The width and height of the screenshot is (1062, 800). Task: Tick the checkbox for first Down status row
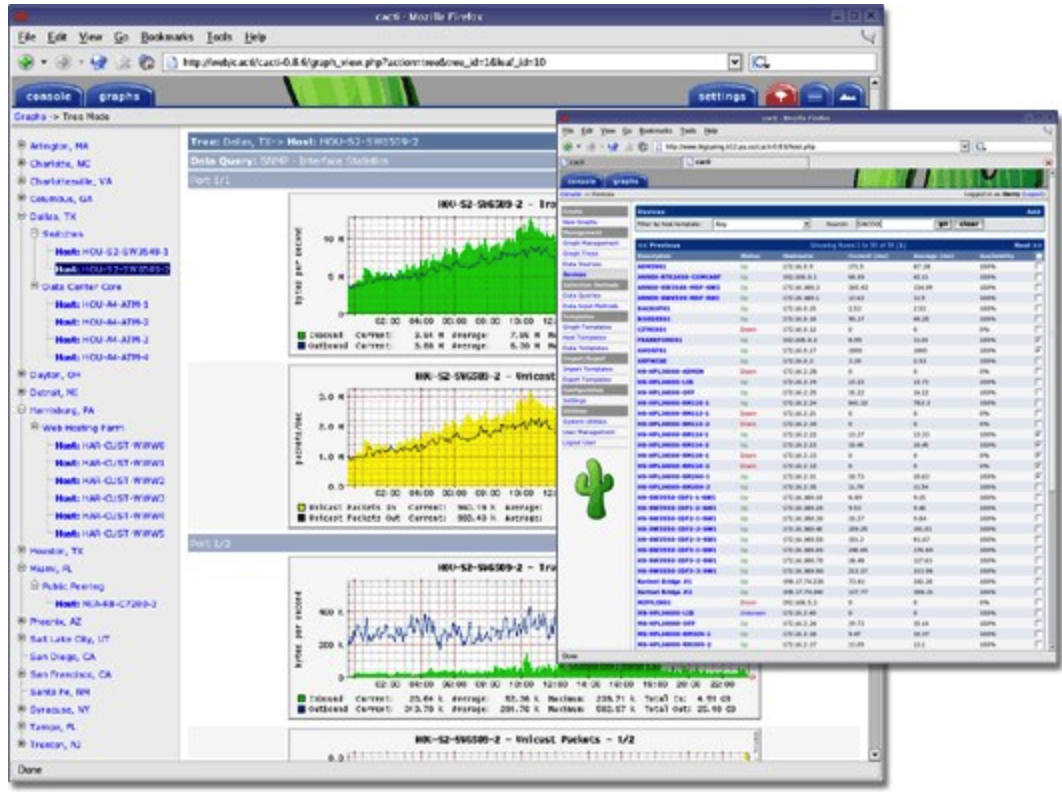(x=1038, y=330)
